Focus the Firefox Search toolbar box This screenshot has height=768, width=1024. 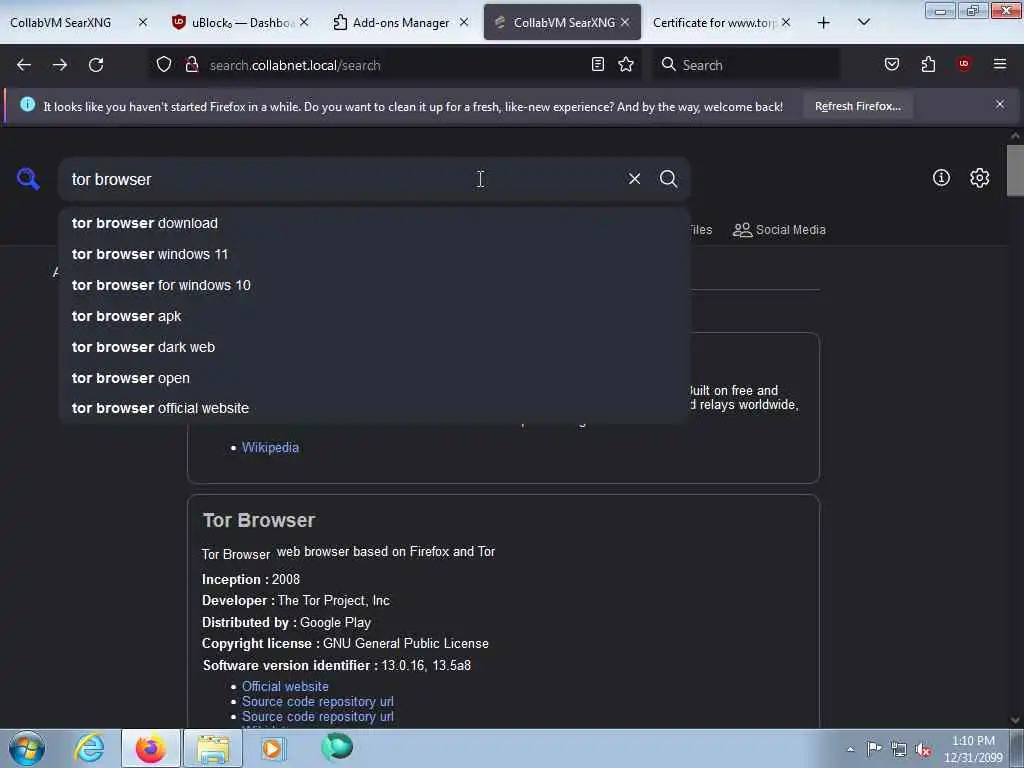click(x=746, y=65)
